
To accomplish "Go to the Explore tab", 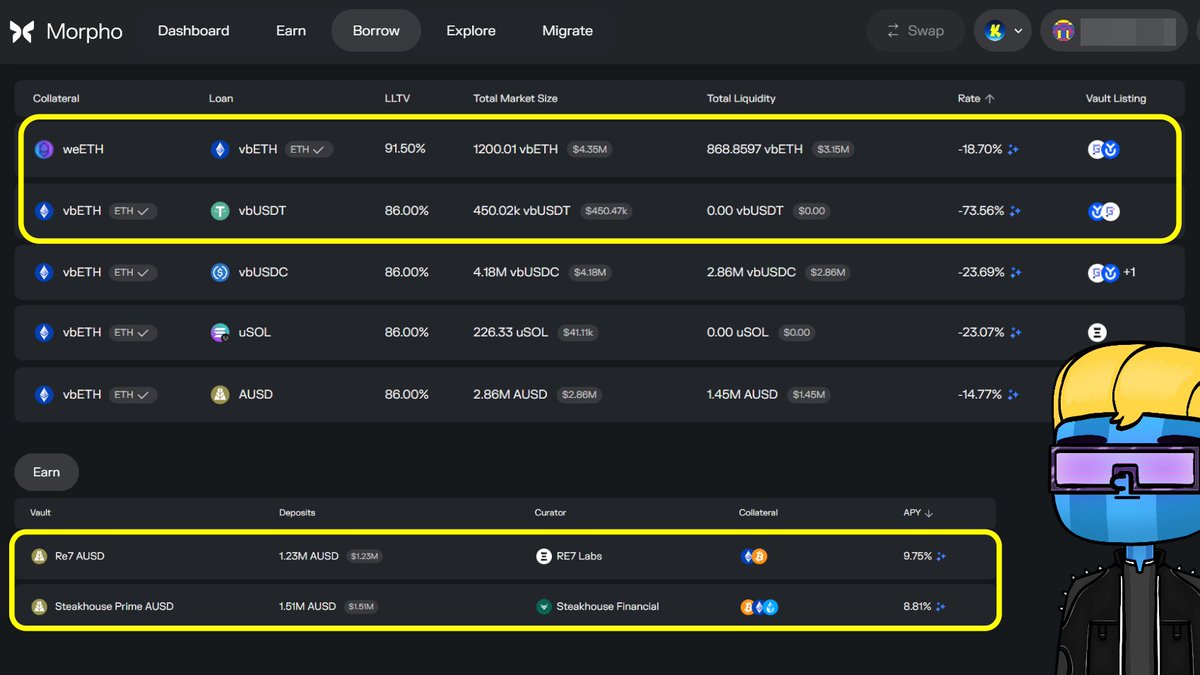I will [x=471, y=31].
